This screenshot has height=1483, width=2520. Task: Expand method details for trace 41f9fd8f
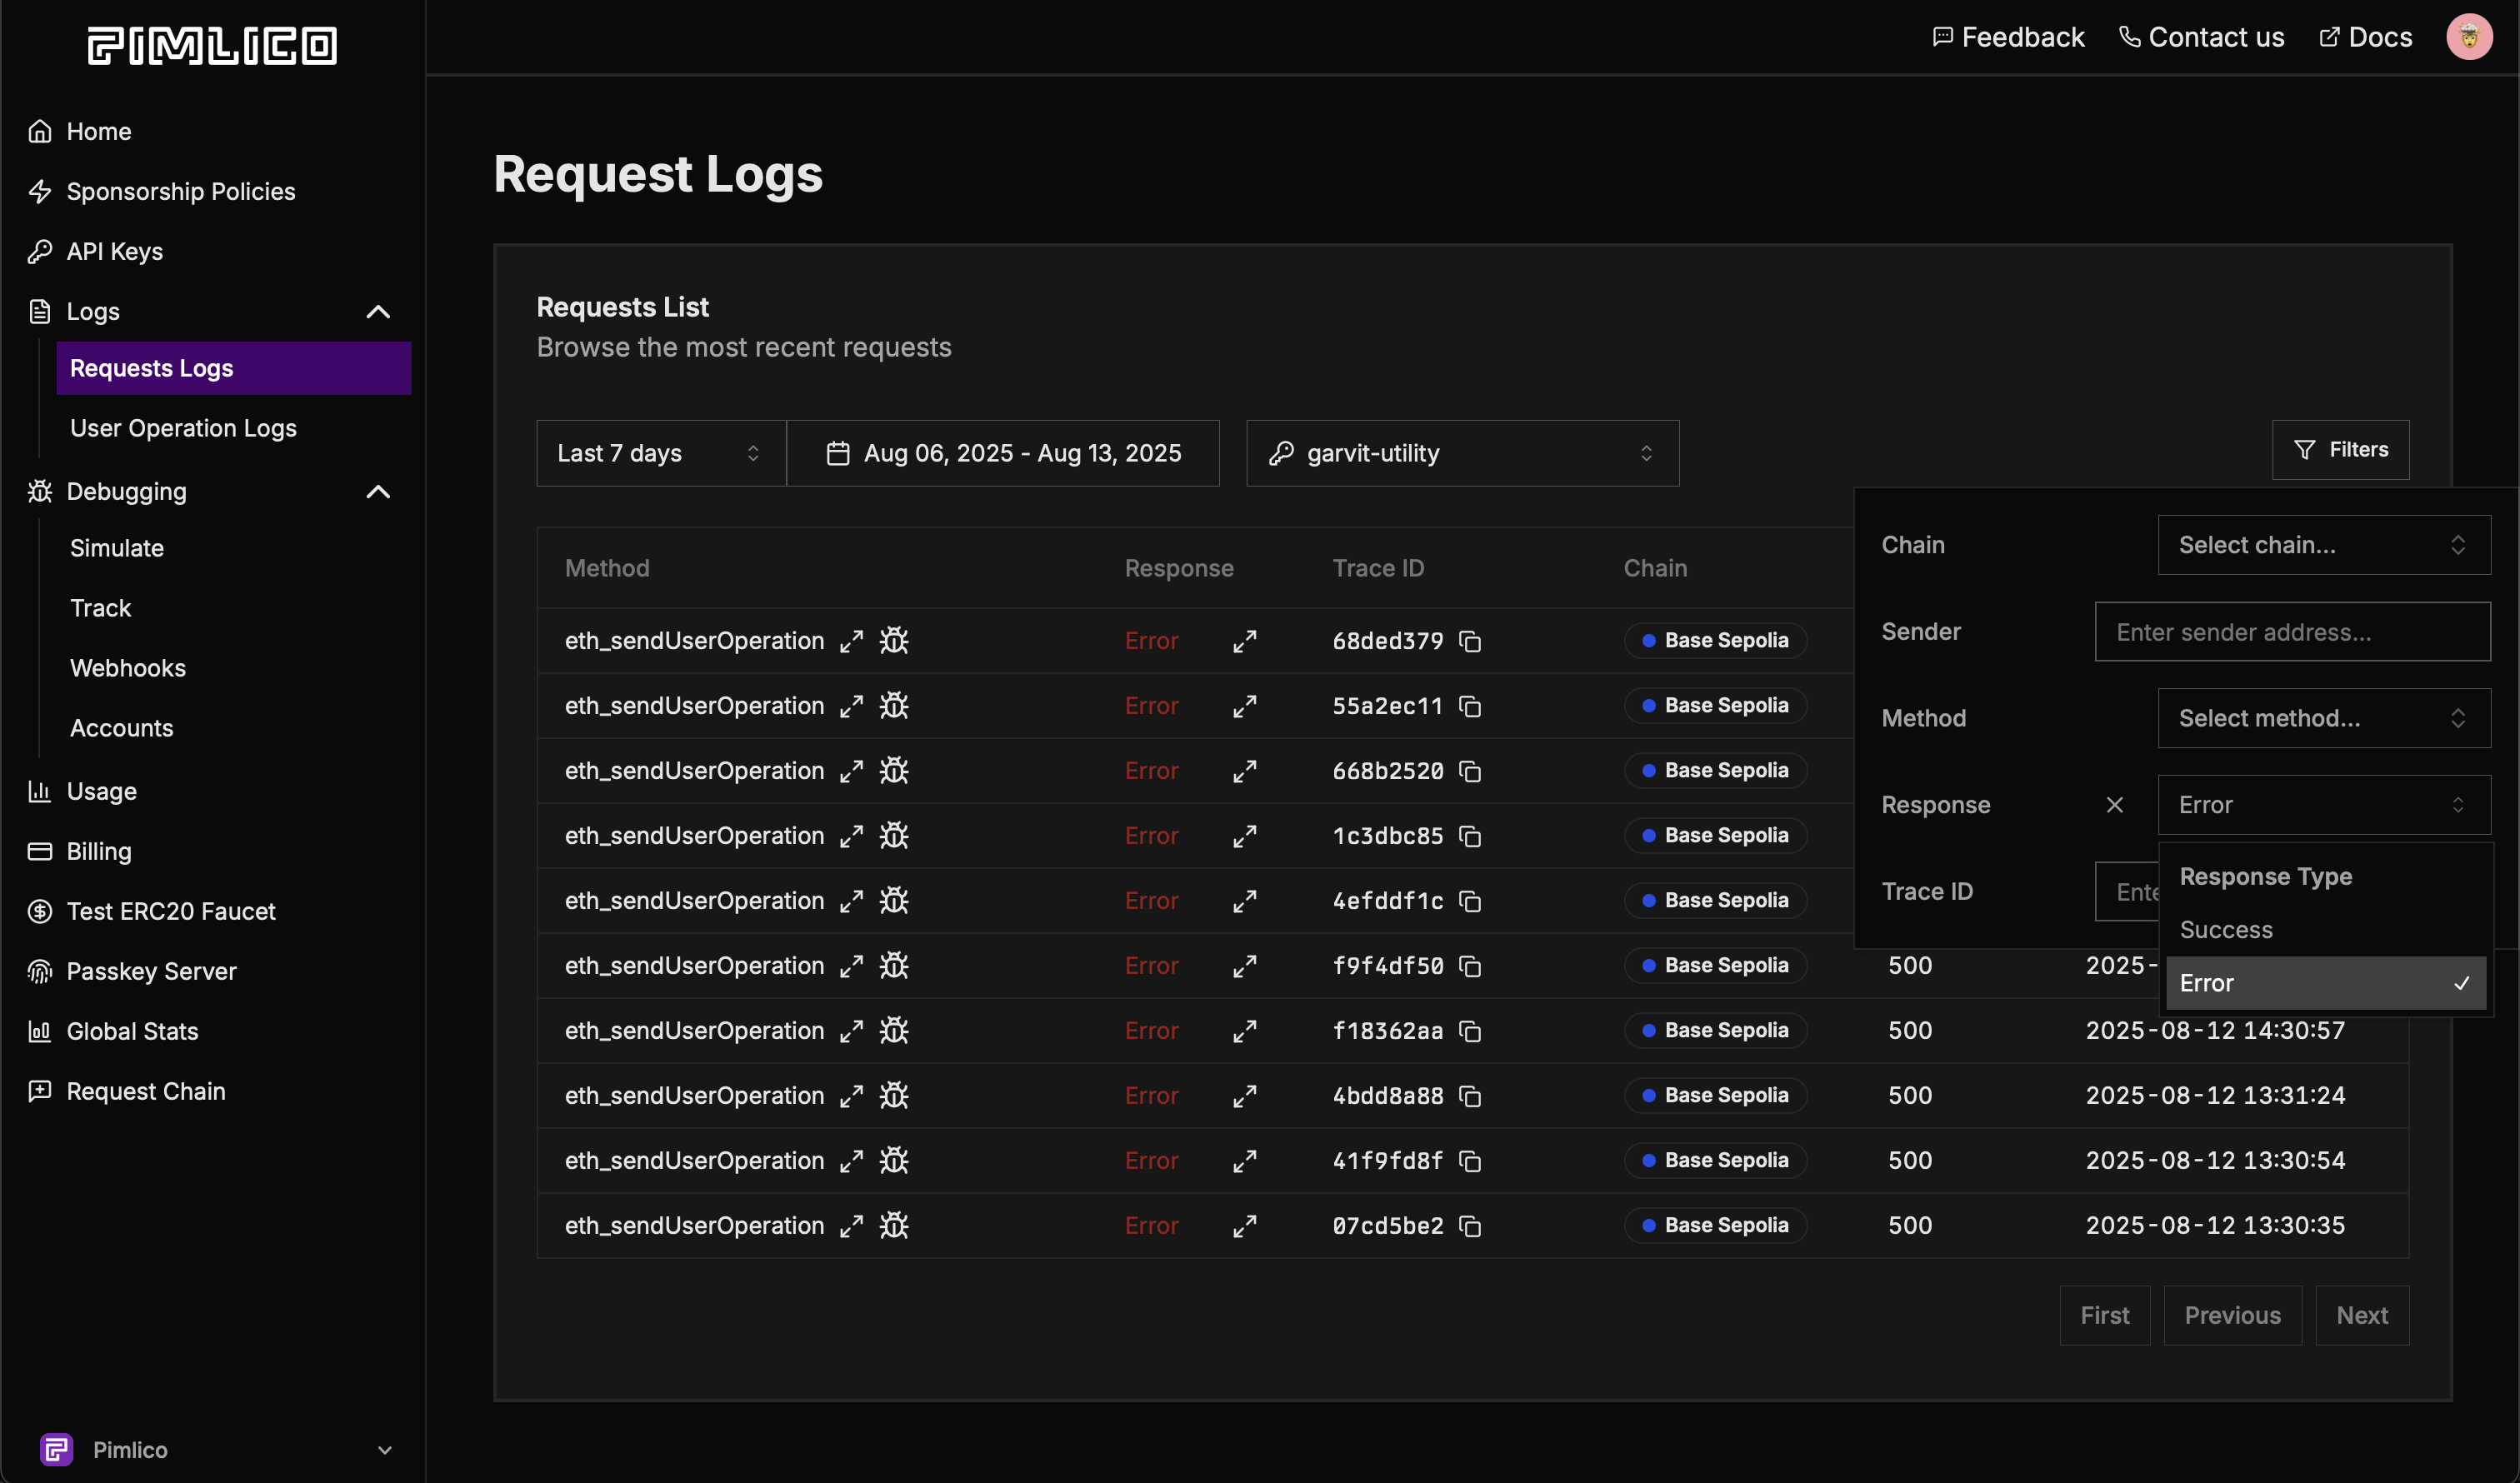coord(851,1161)
